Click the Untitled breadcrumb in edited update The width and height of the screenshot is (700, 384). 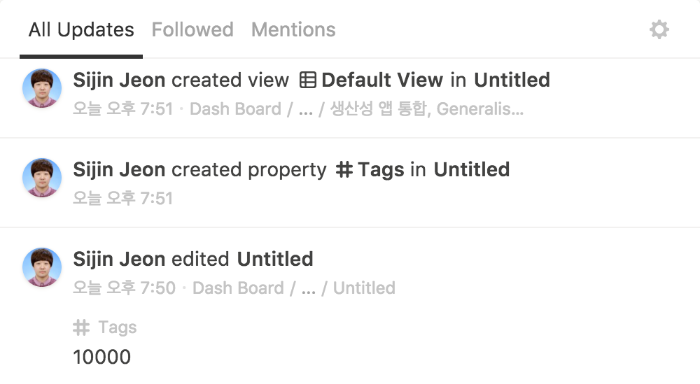click(x=364, y=288)
